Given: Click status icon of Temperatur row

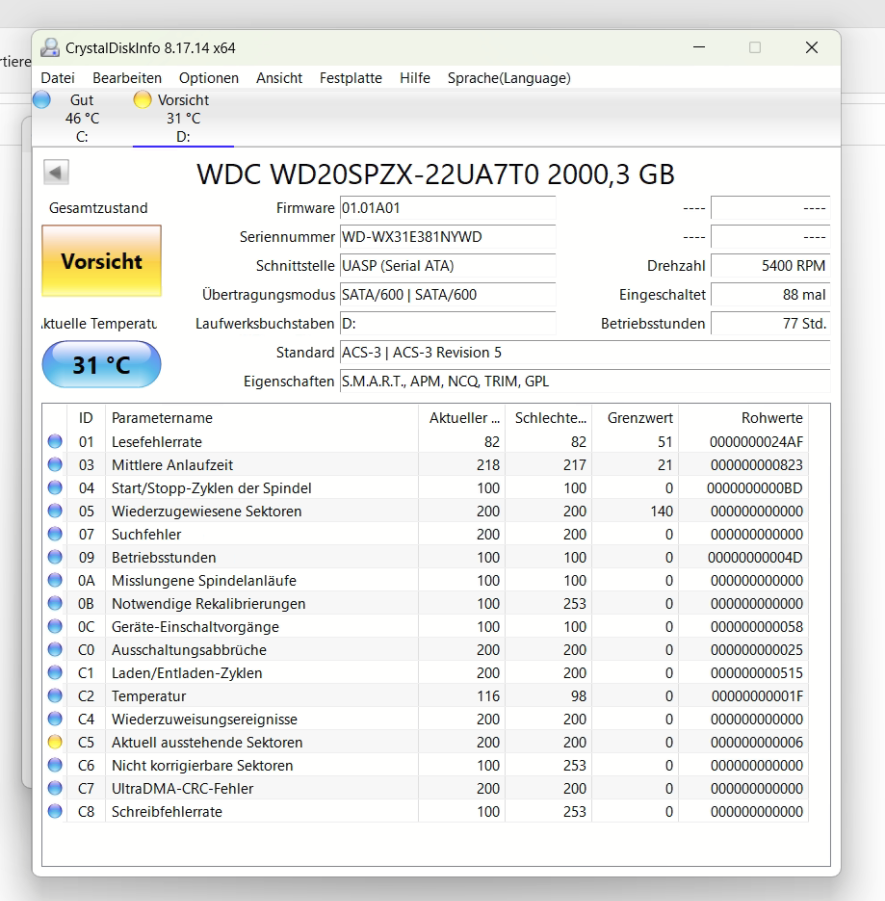Looking at the screenshot, I should [55, 696].
